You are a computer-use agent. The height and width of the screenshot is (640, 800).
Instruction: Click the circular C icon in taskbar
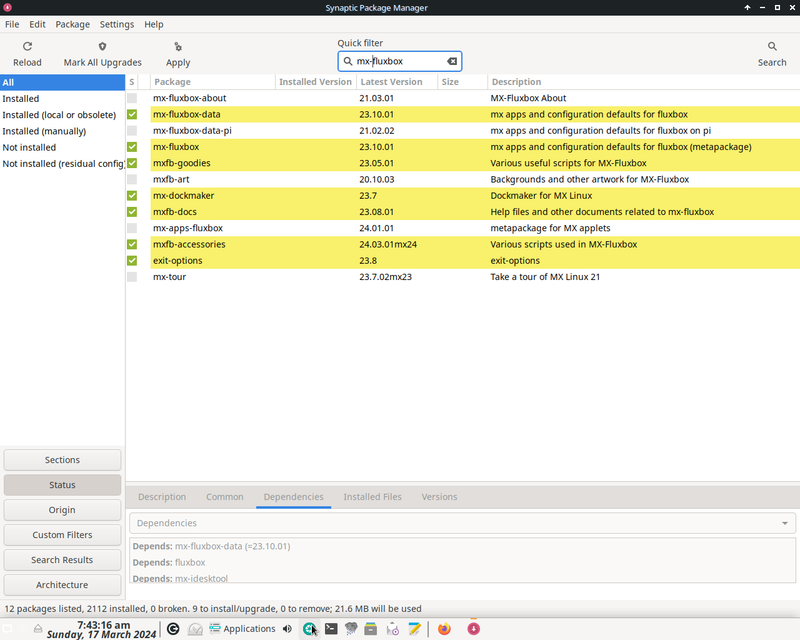coord(173,629)
